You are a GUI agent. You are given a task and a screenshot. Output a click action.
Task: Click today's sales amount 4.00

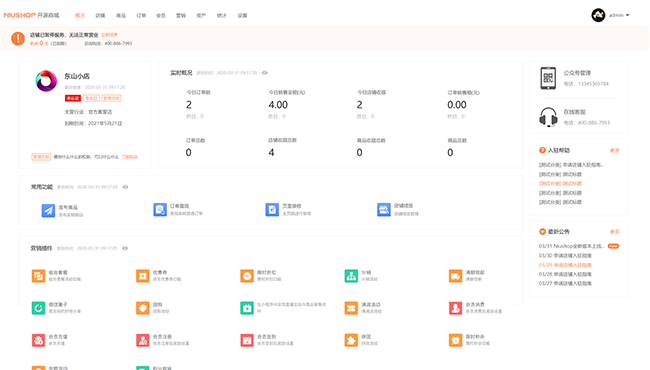[x=278, y=105]
